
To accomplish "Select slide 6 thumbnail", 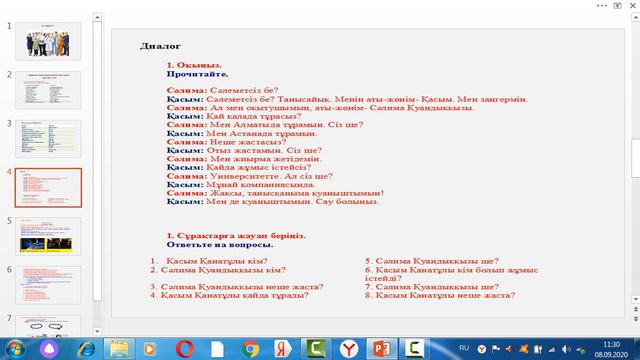I will [48, 285].
